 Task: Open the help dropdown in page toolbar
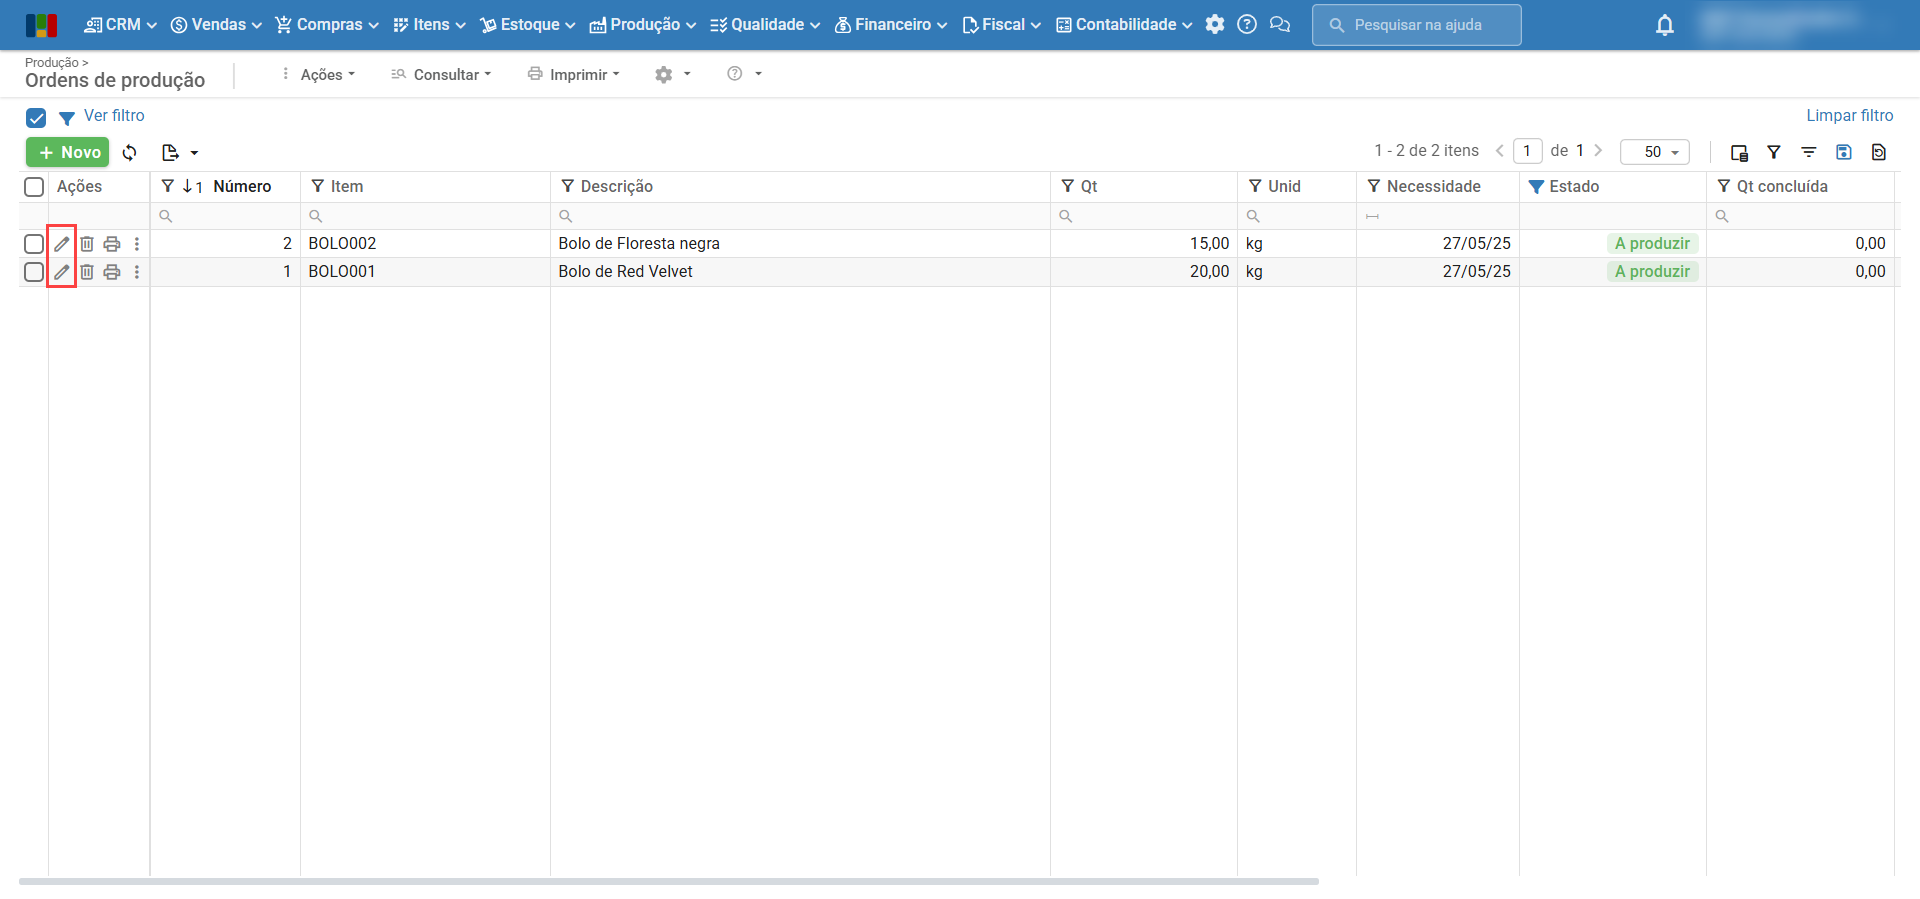coord(744,74)
